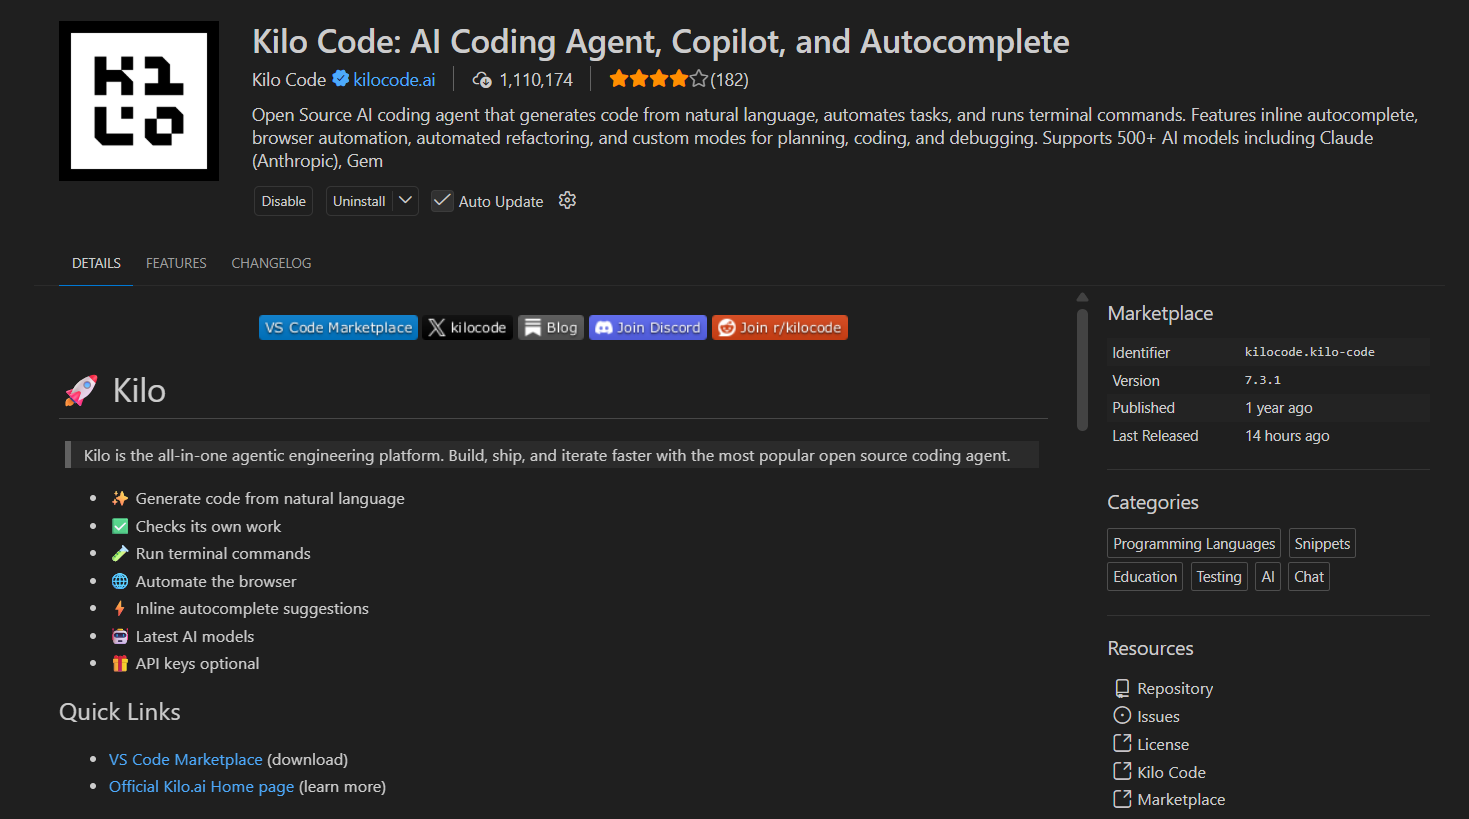Image resolution: width=1469 pixels, height=819 pixels.
Task: Click the star rating display
Action: click(658, 79)
